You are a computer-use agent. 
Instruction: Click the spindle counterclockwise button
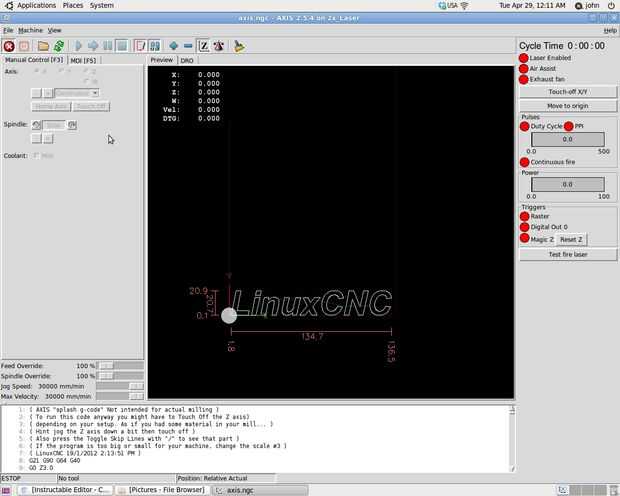click(x=36, y=125)
